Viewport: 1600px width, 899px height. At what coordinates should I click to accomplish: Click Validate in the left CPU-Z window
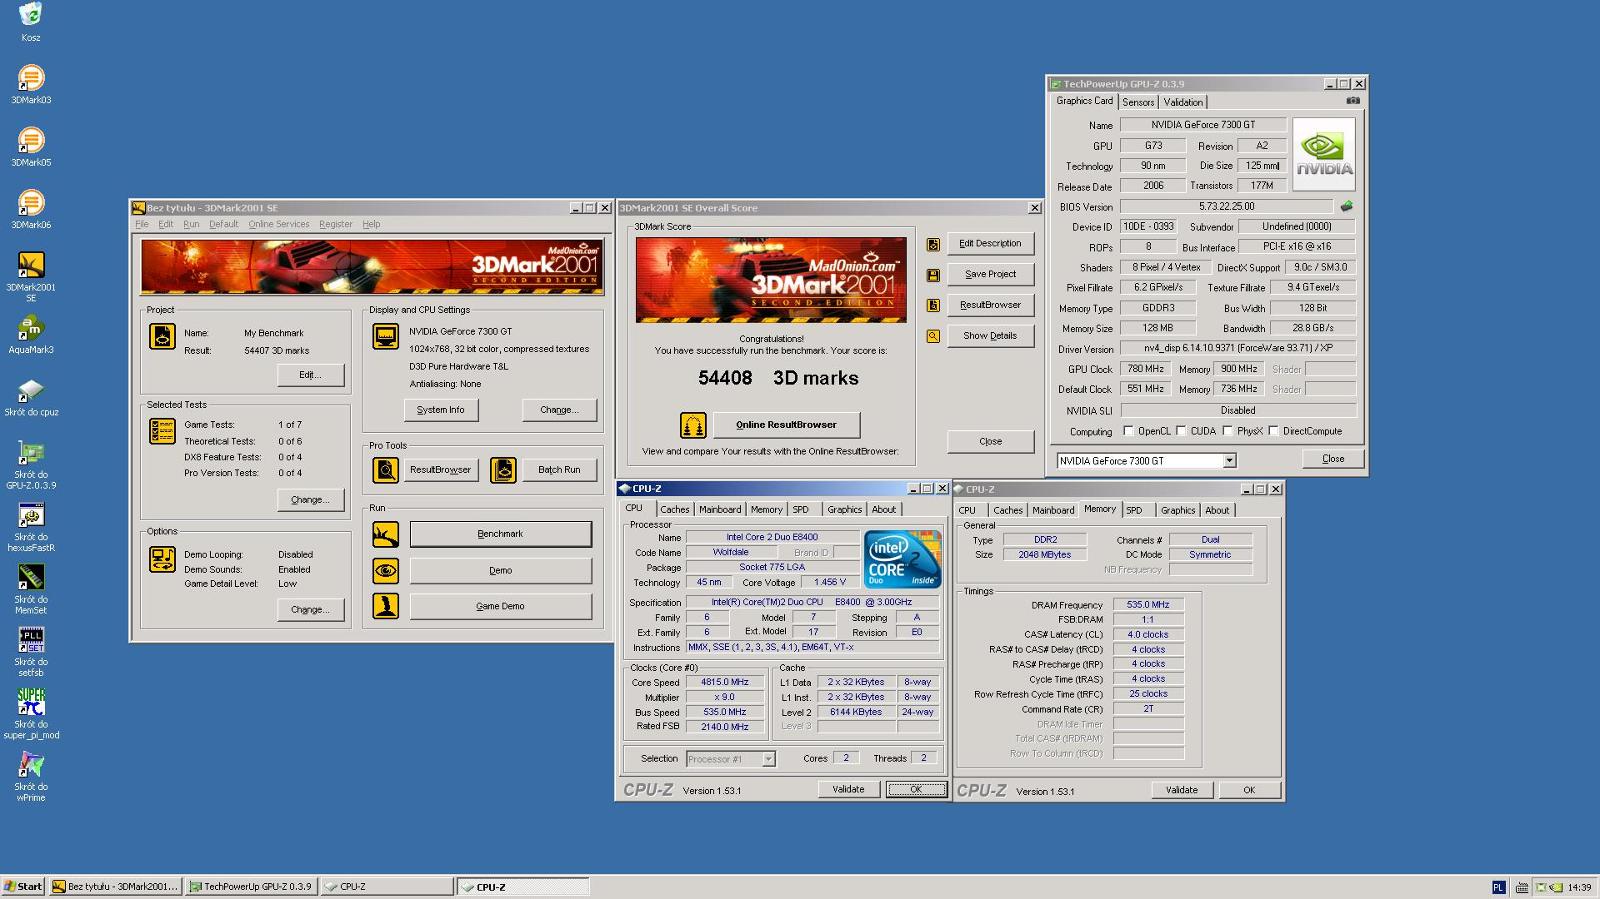[x=848, y=789]
